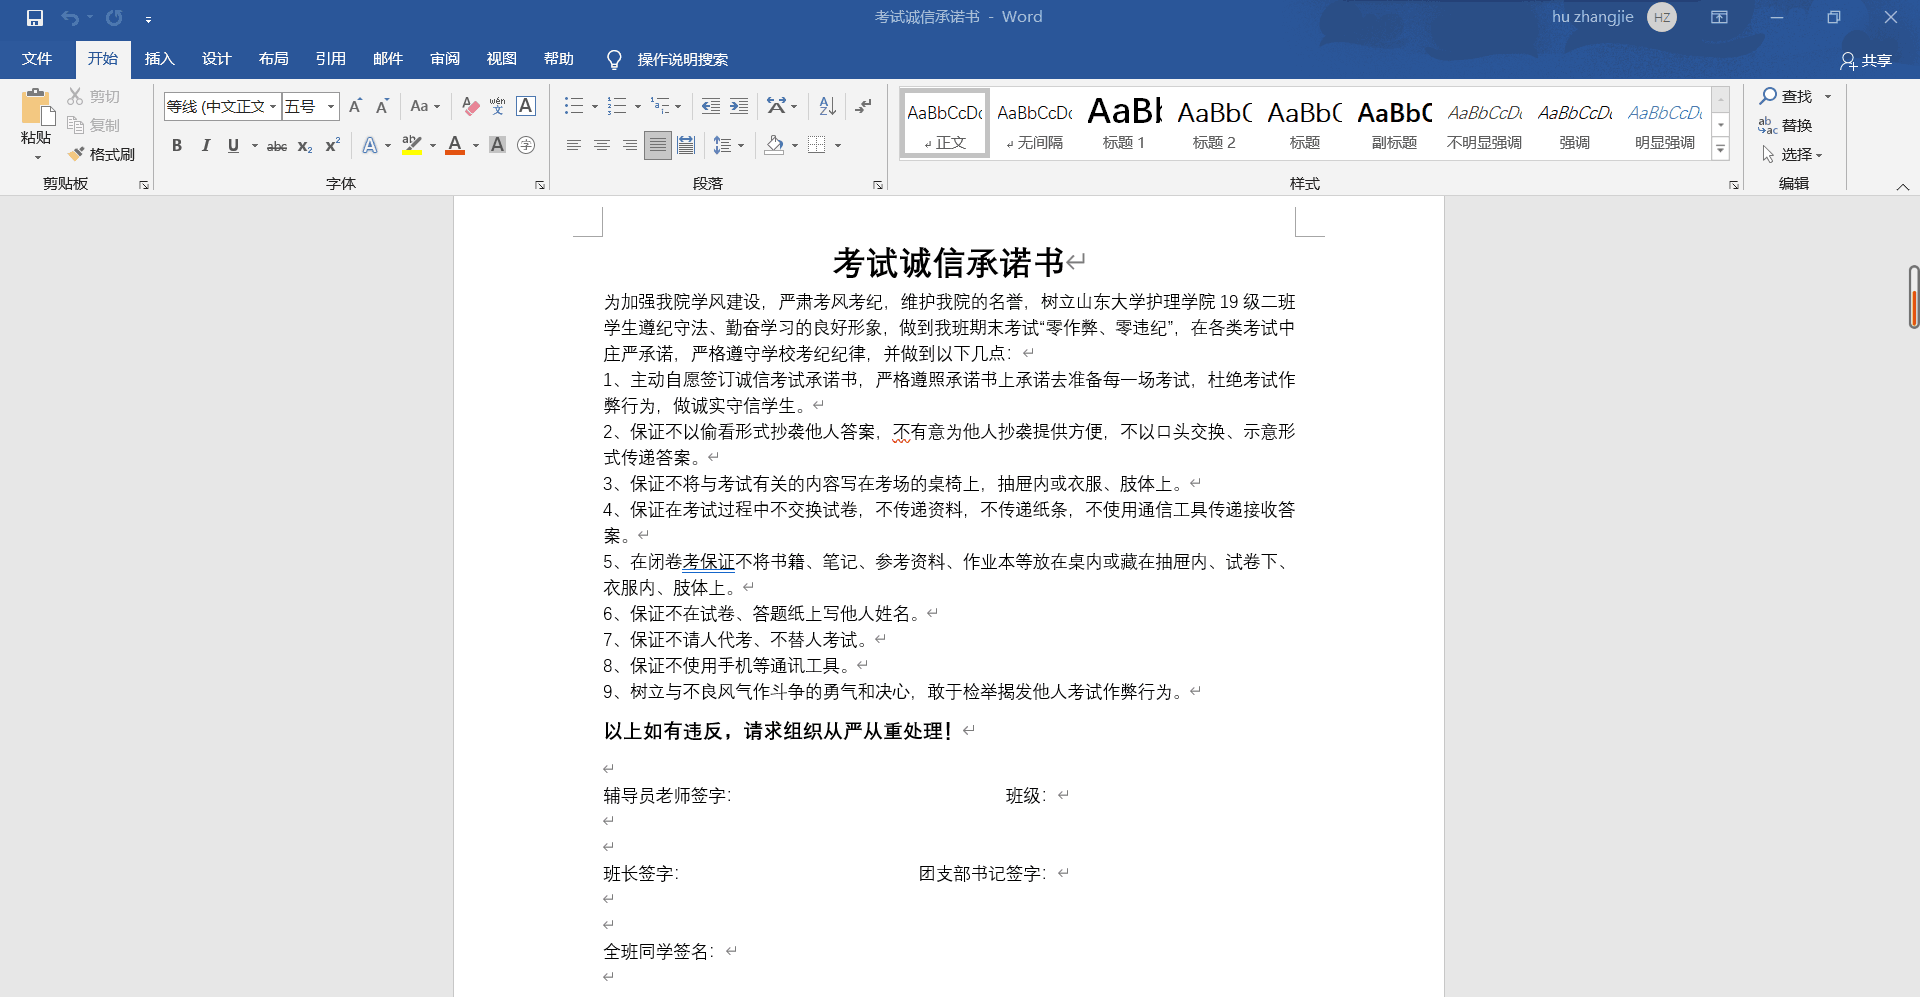Align paragraph to the right
The width and height of the screenshot is (1920, 997).
(x=630, y=146)
